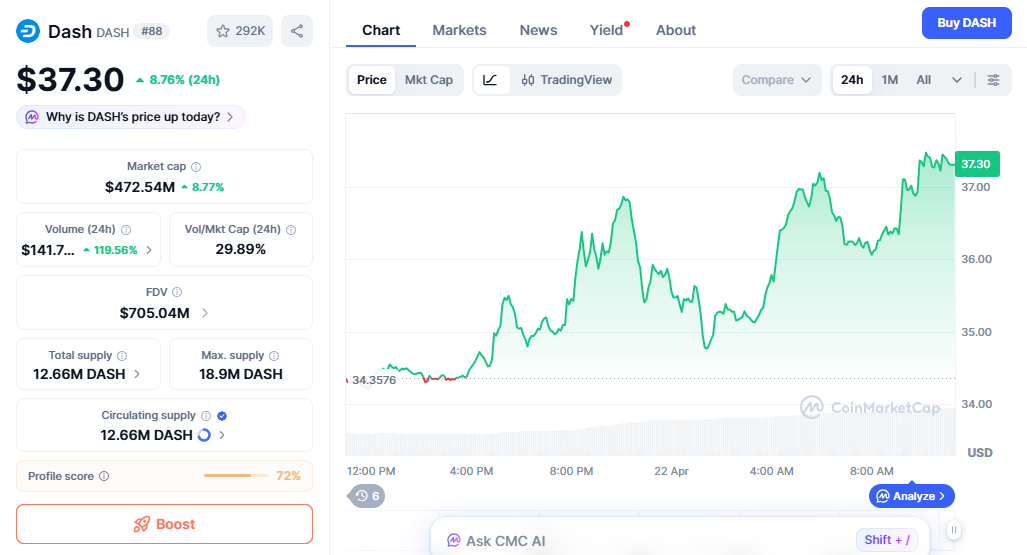1027x555 pixels.
Task: Click the circulating supply progress ring icon
Action: coord(204,435)
